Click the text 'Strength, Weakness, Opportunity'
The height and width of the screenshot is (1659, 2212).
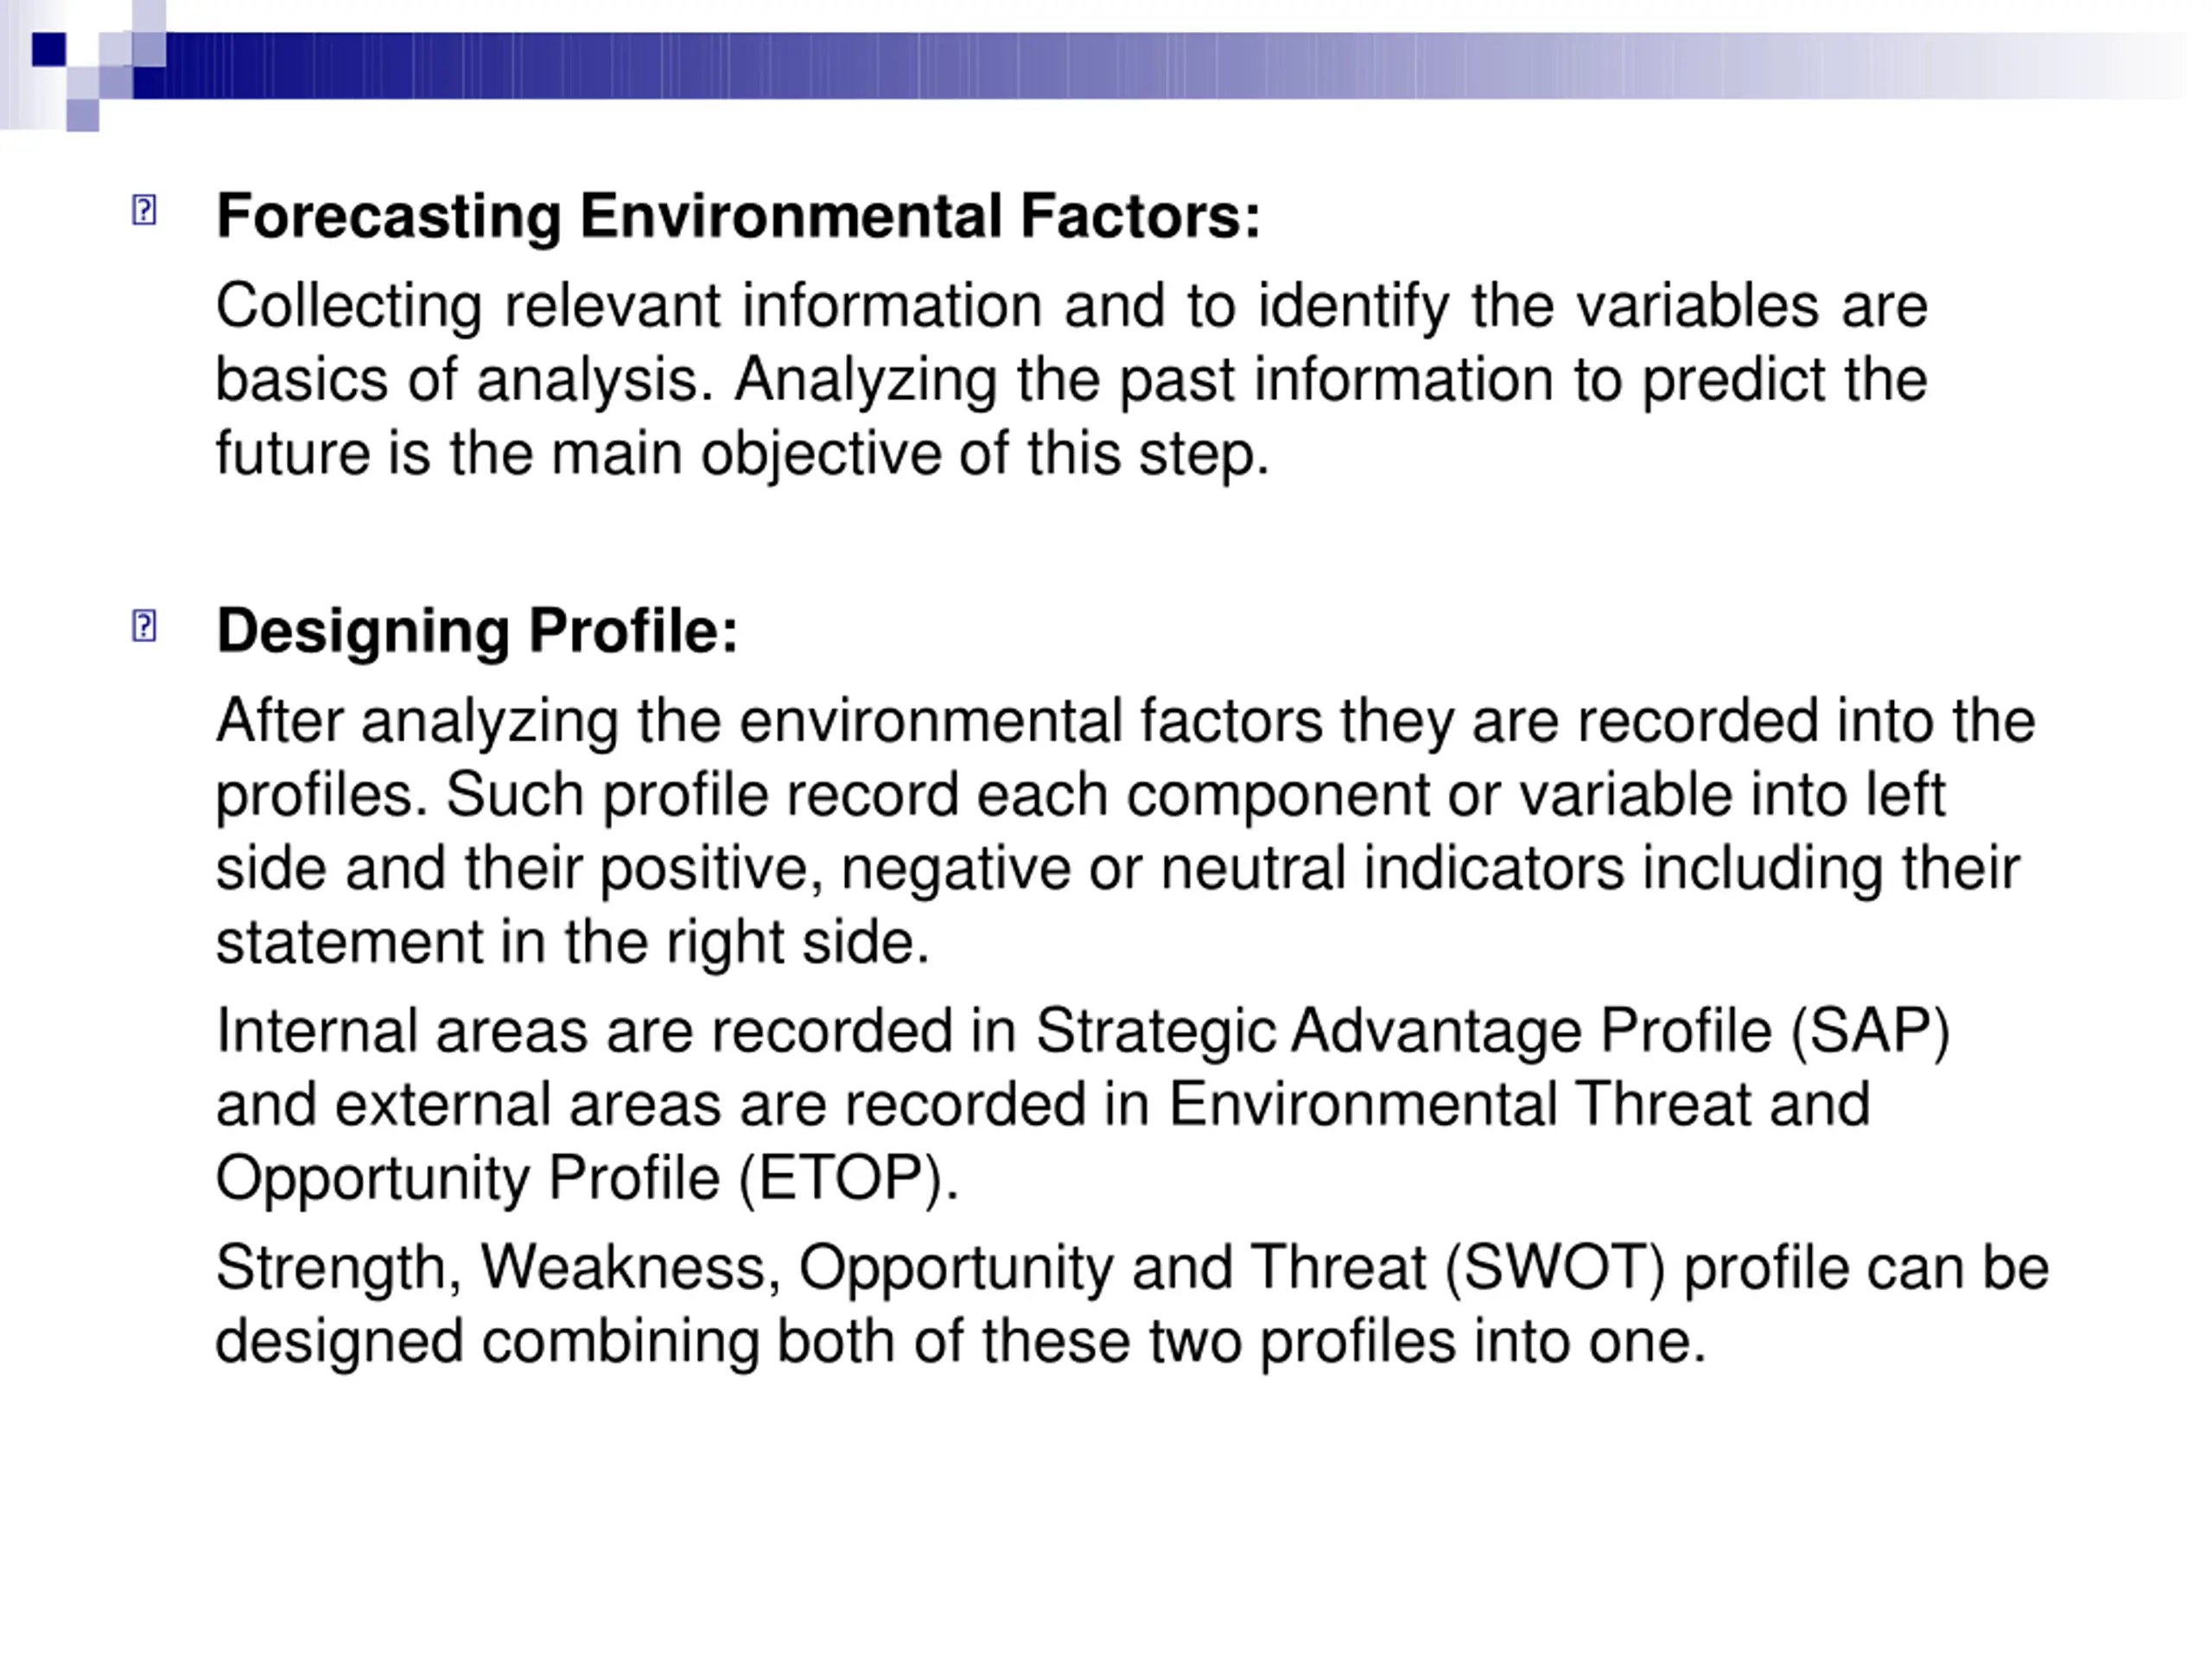665,1269
